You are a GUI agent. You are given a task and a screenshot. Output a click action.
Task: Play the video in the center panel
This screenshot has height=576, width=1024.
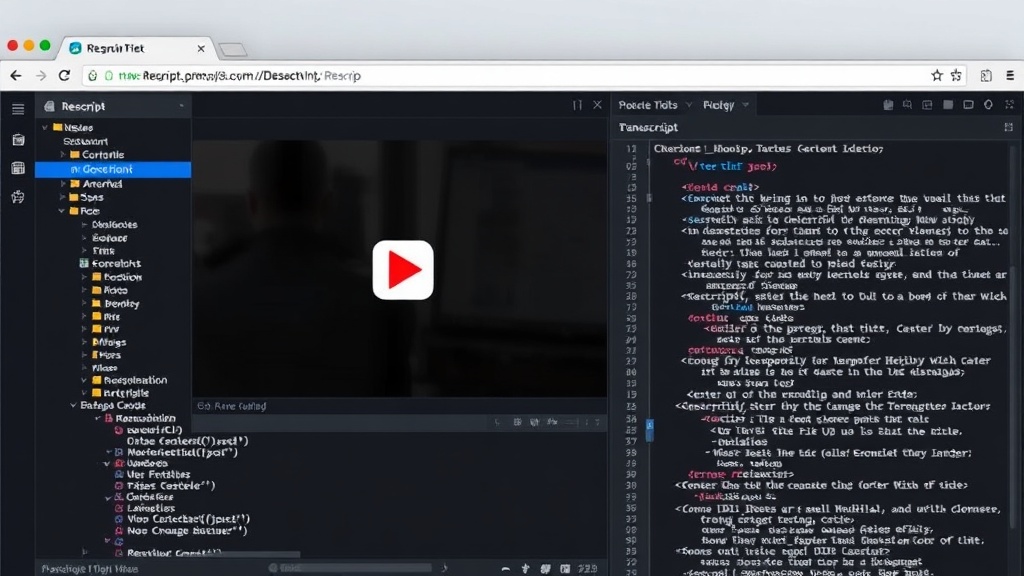[x=403, y=270]
